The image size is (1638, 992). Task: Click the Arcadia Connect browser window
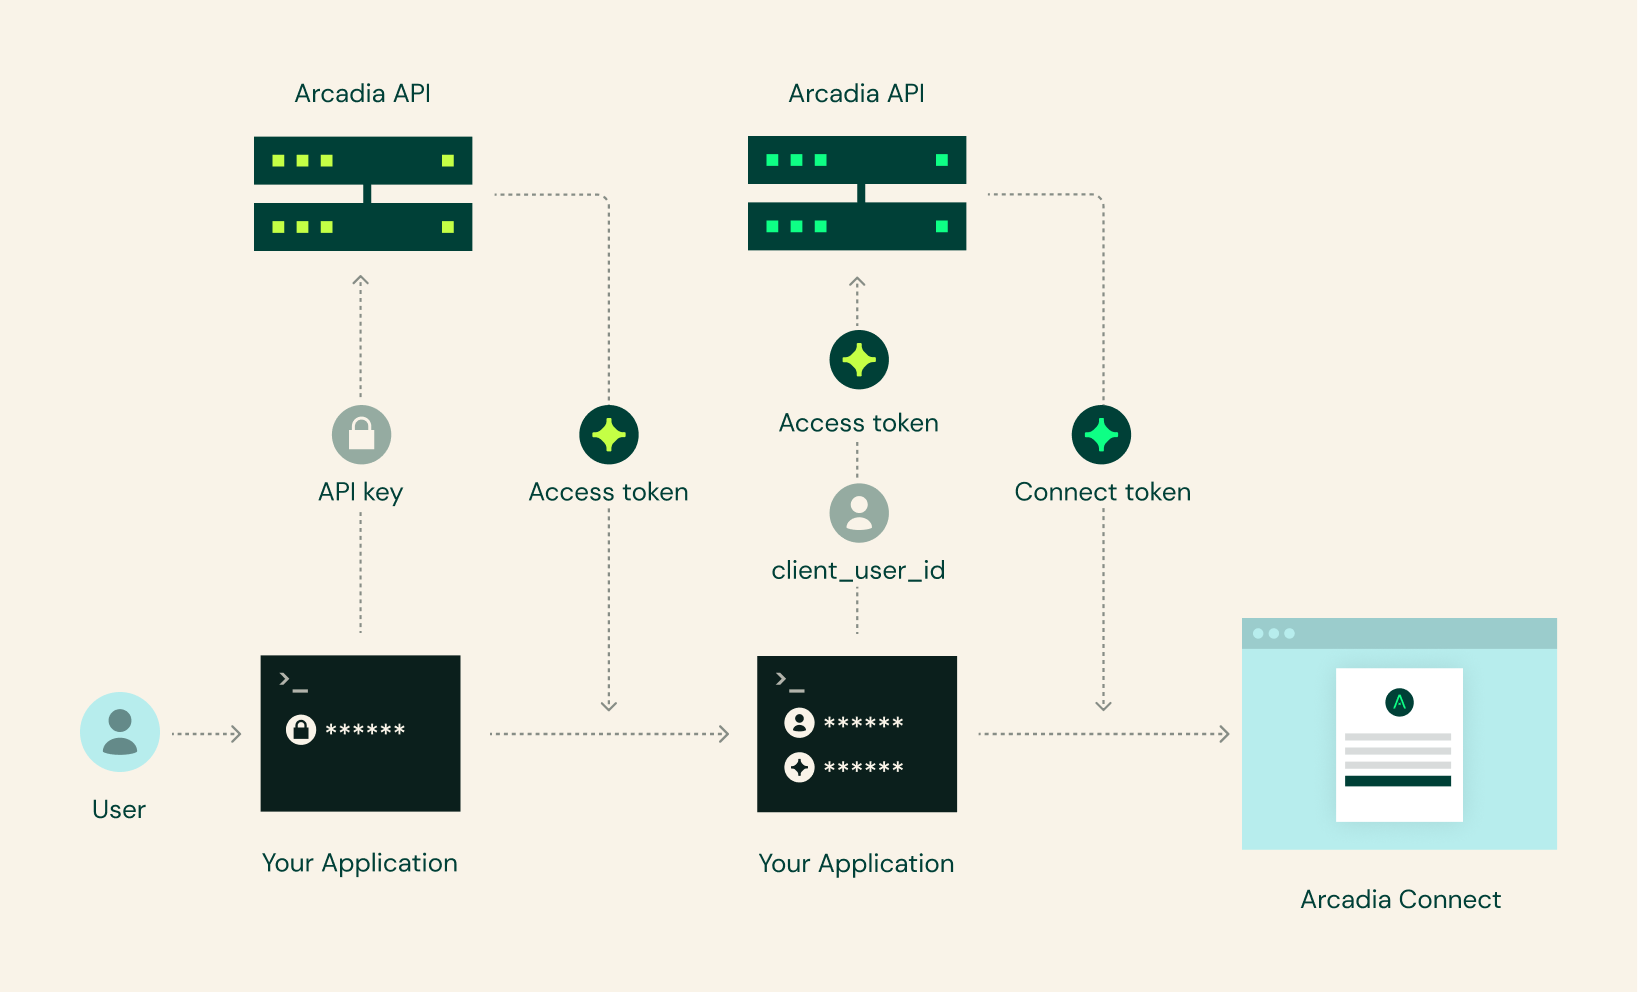pos(1399,734)
